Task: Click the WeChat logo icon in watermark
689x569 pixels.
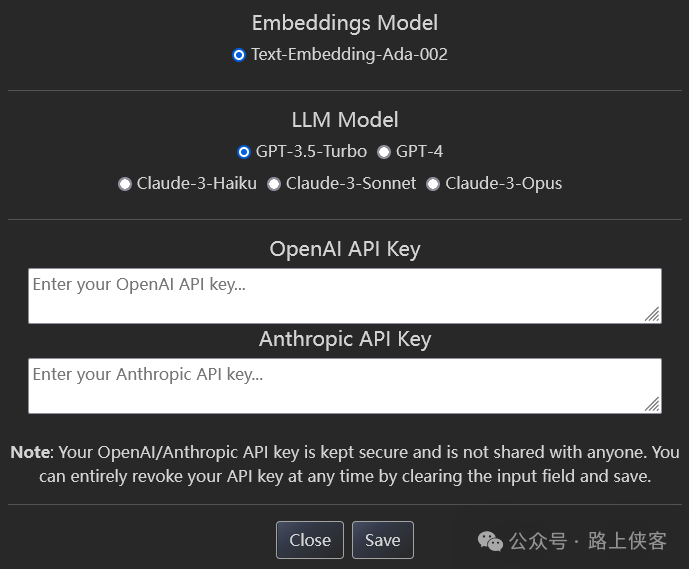Action: [491, 541]
